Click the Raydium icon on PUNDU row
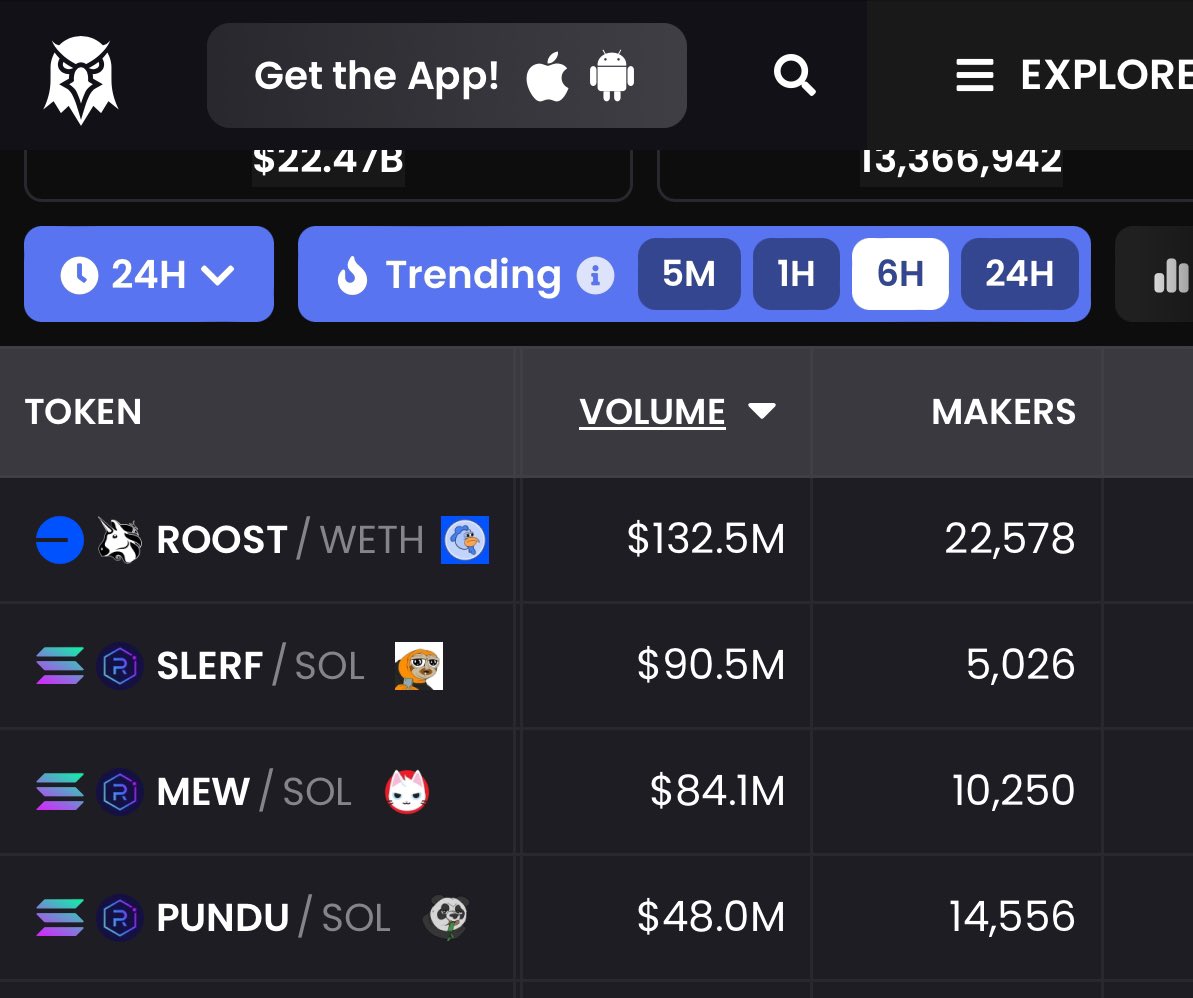Screen dimensions: 1193x998 (x=120, y=917)
